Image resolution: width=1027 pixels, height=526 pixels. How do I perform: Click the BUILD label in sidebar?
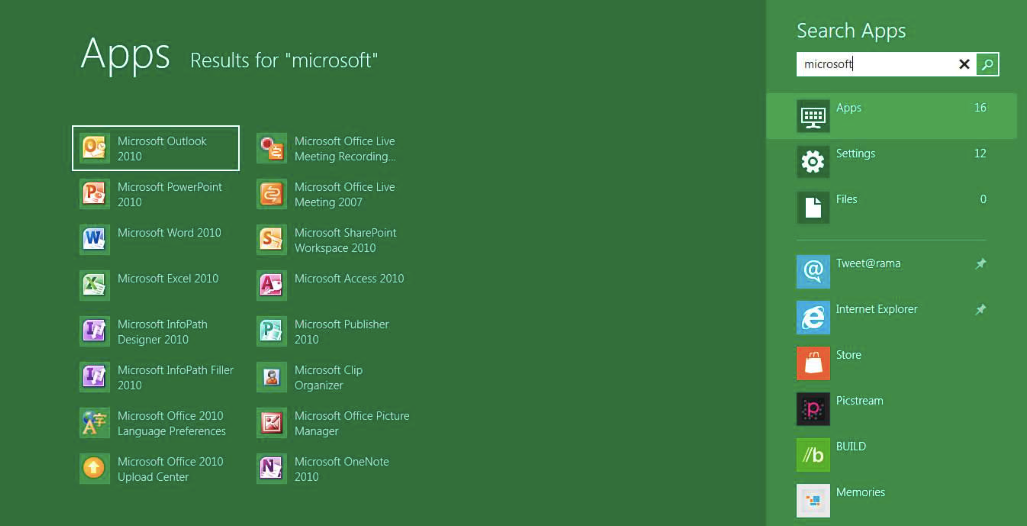(851, 447)
